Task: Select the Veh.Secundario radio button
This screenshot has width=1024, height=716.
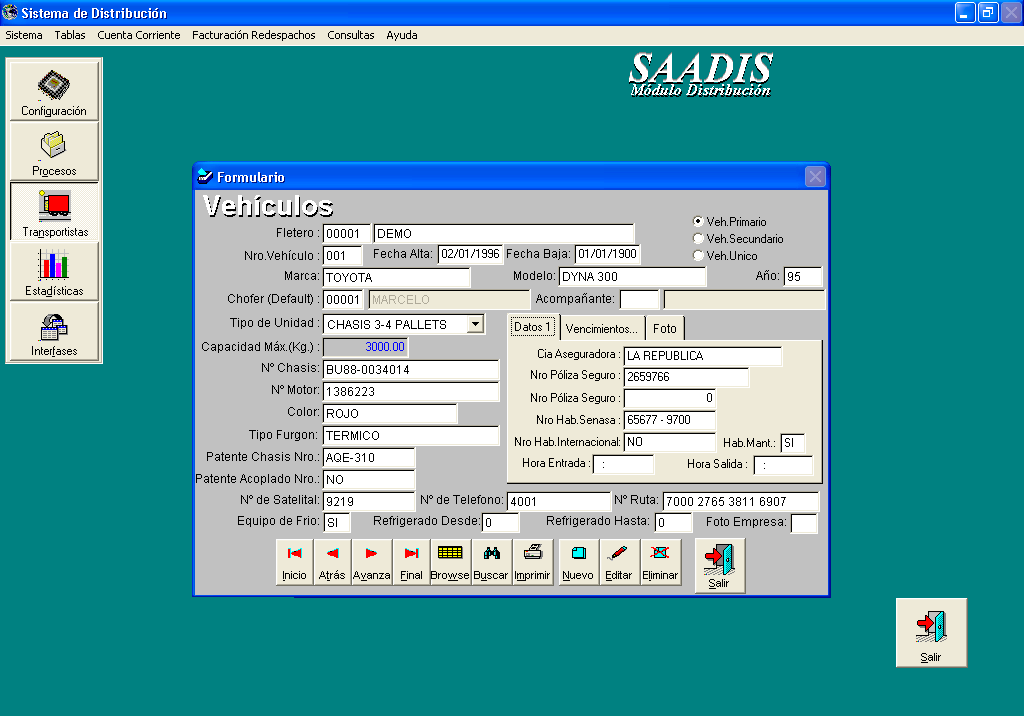Action: click(x=698, y=238)
